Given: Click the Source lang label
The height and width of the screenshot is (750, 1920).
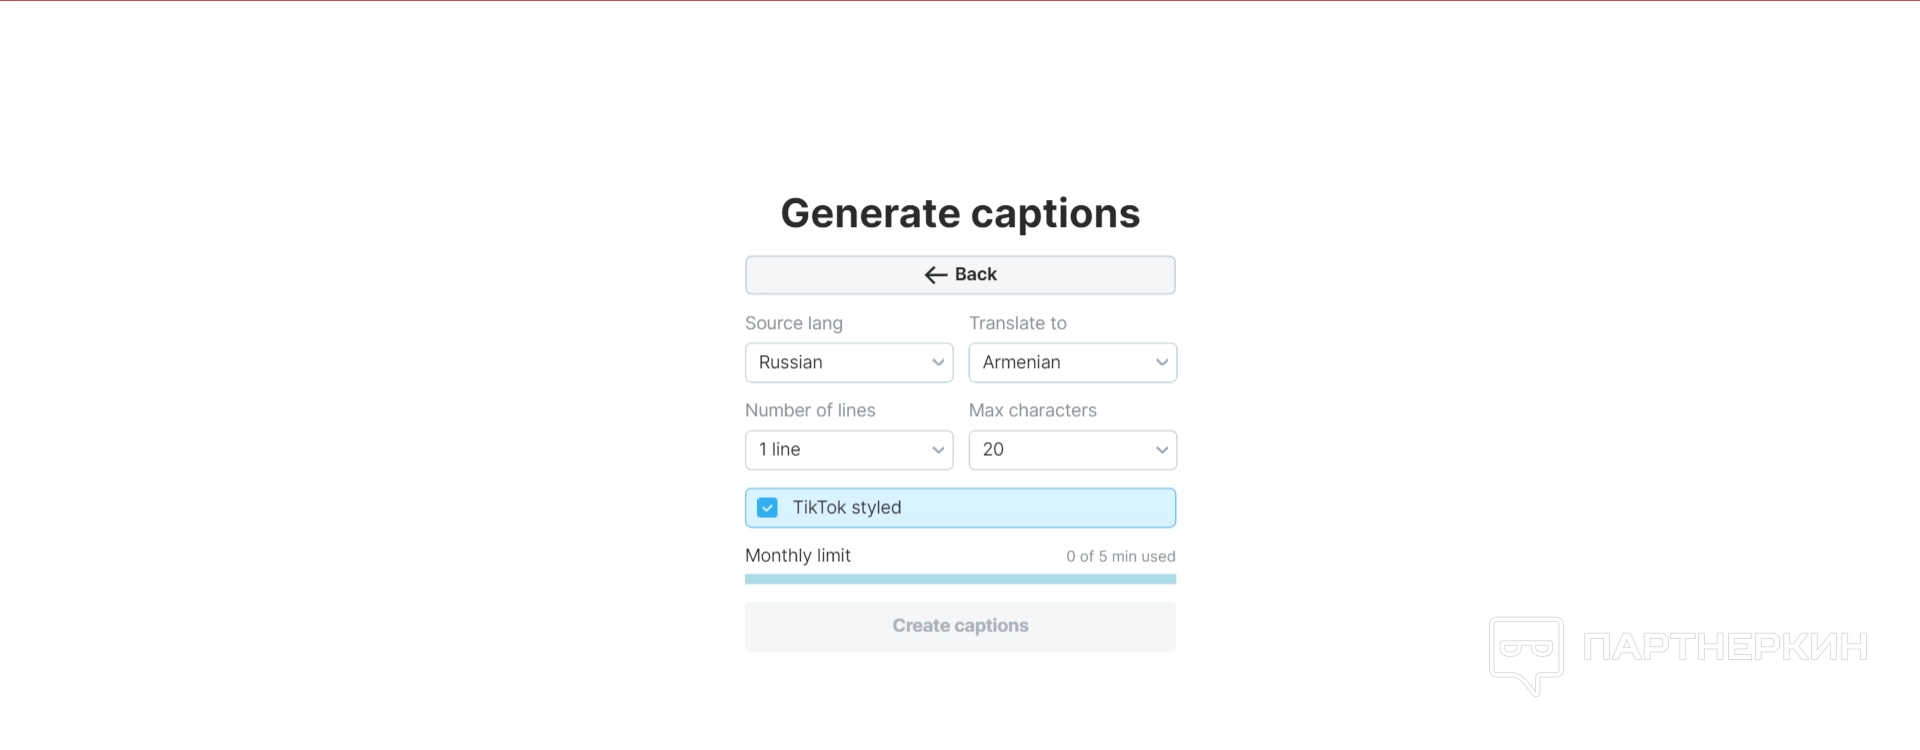Looking at the screenshot, I should tap(794, 323).
